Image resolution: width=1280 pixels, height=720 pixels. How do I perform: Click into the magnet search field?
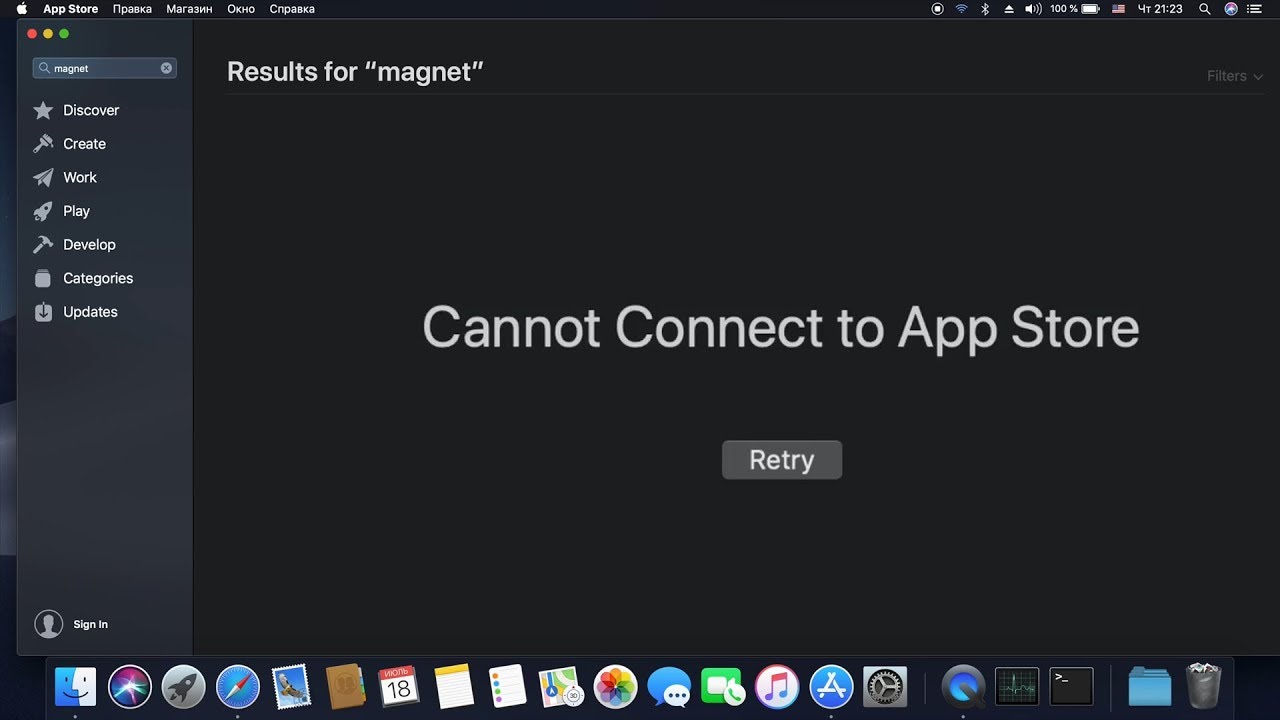pyautogui.click(x=105, y=68)
